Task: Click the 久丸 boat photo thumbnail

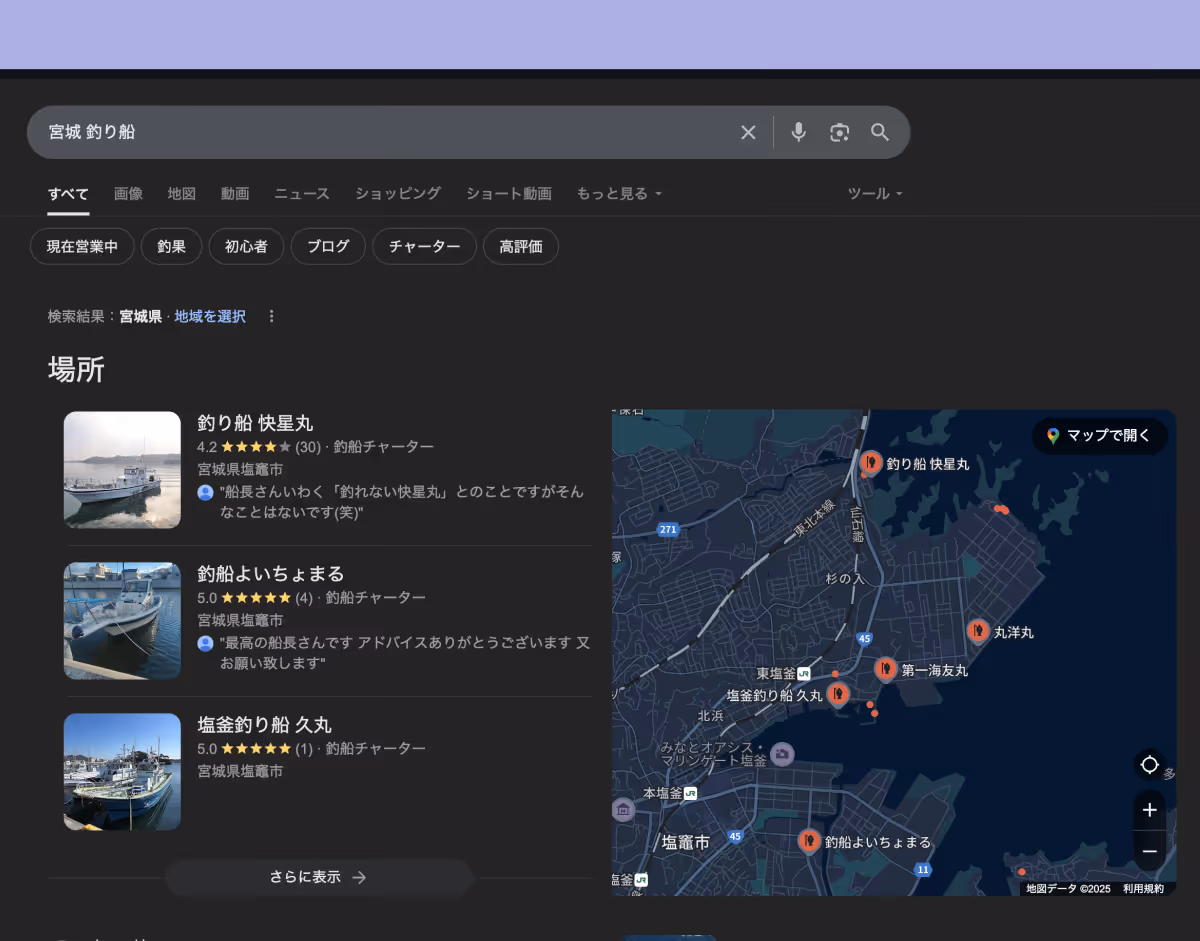Action: (122, 772)
